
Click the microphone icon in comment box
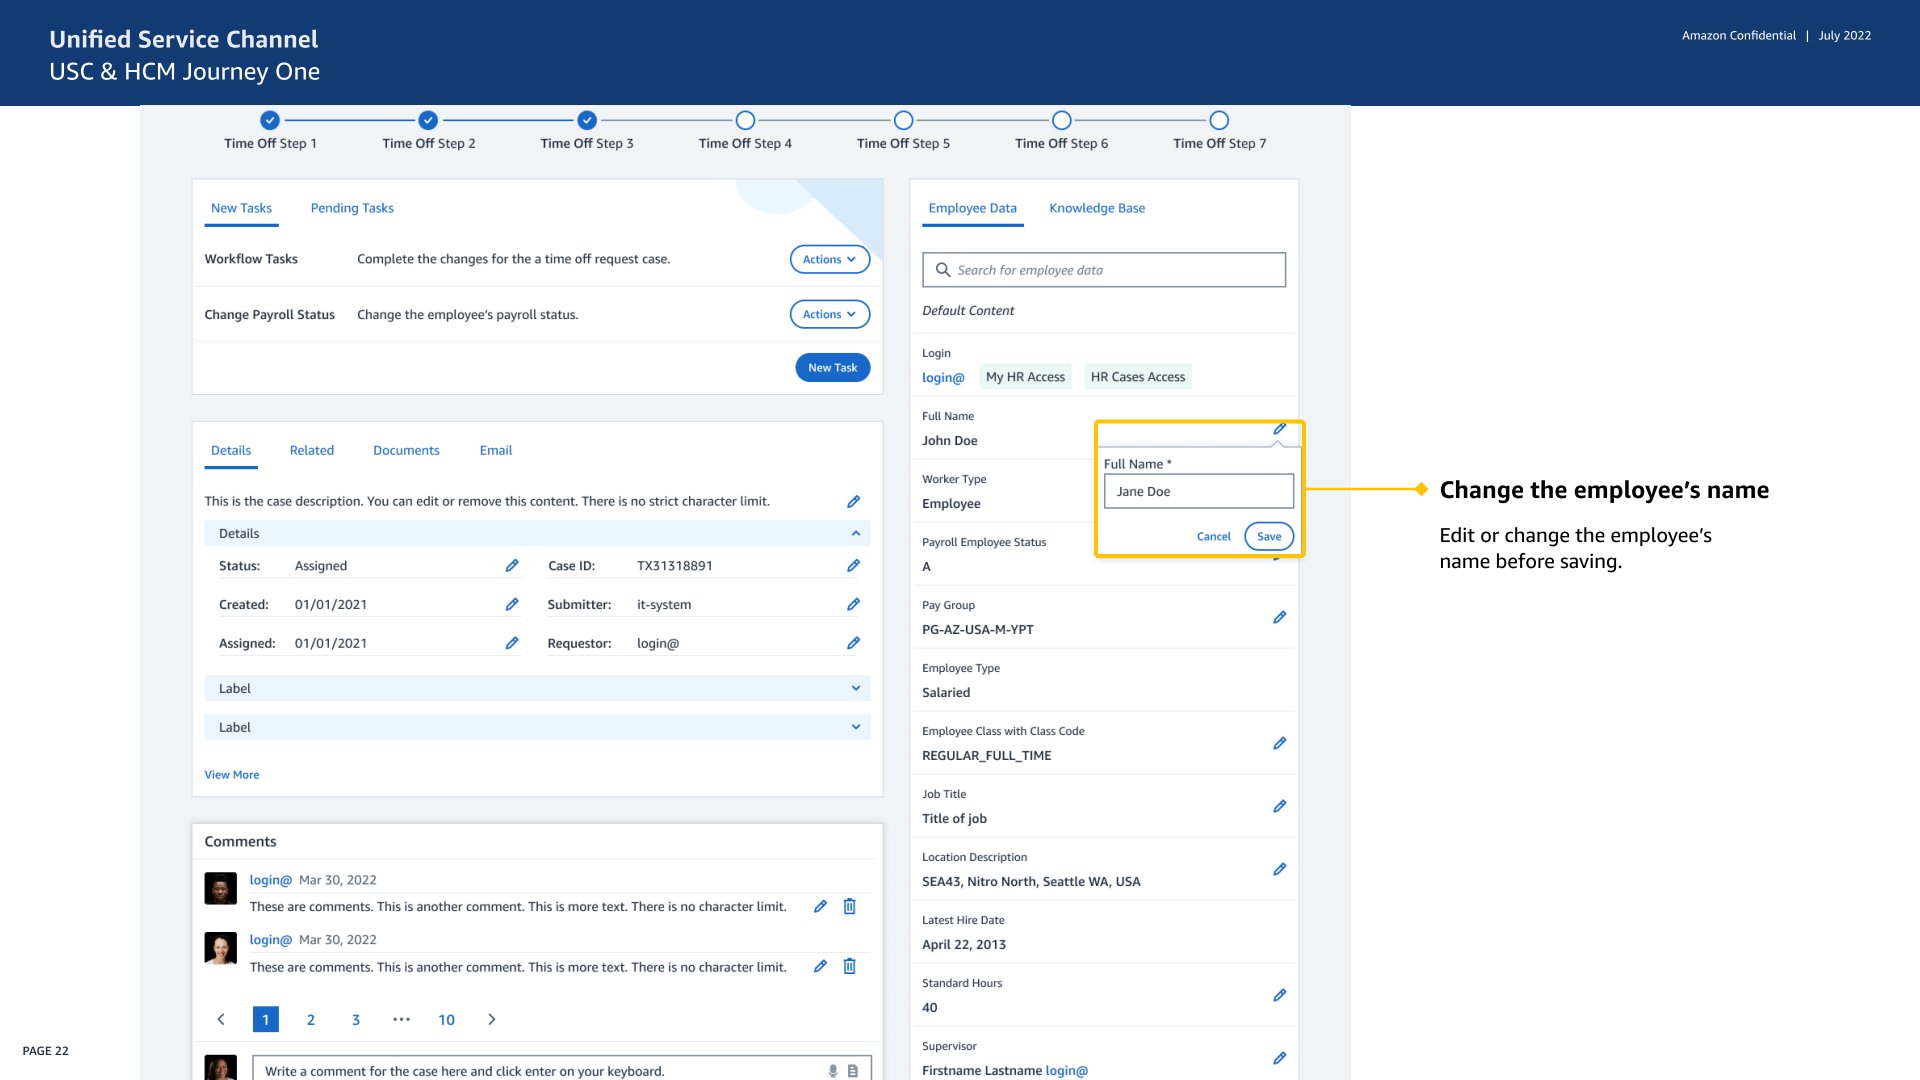click(832, 1071)
